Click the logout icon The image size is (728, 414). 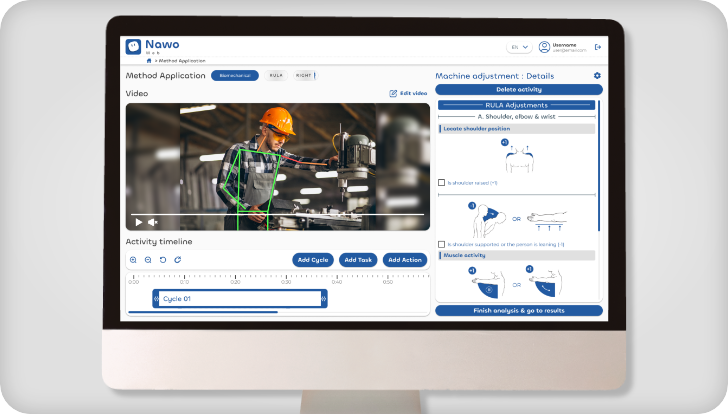point(598,47)
